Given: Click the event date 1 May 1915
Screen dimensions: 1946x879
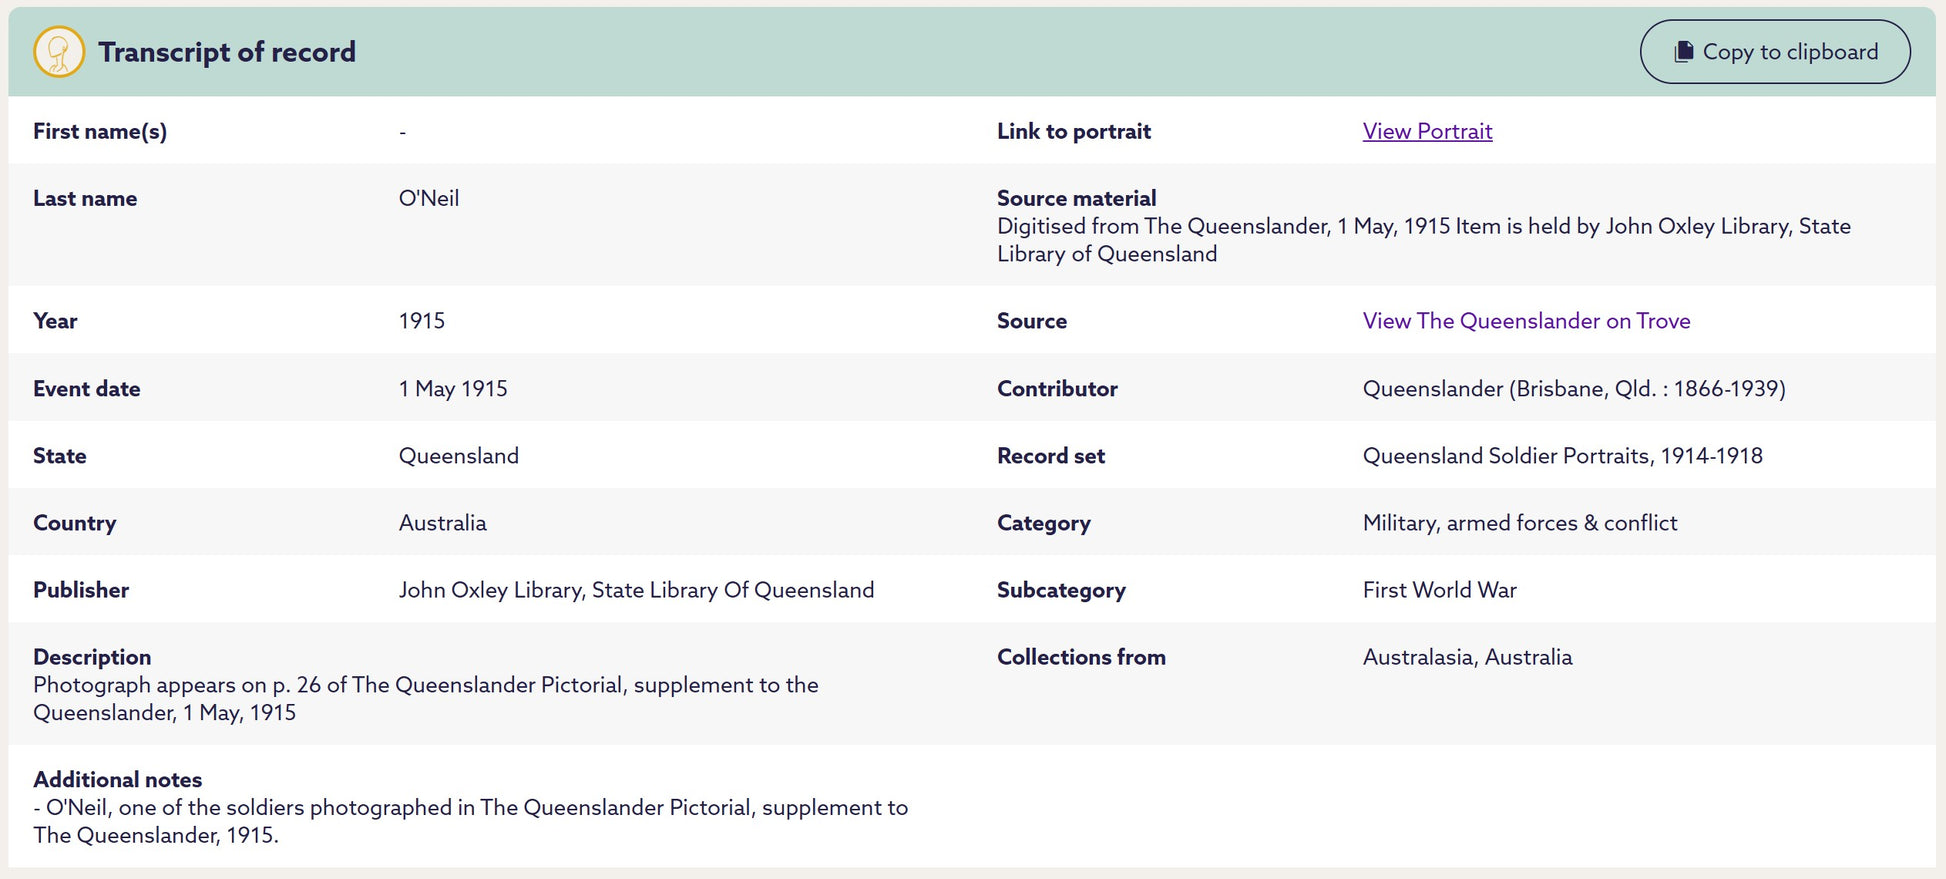Looking at the screenshot, I should [x=452, y=389].
